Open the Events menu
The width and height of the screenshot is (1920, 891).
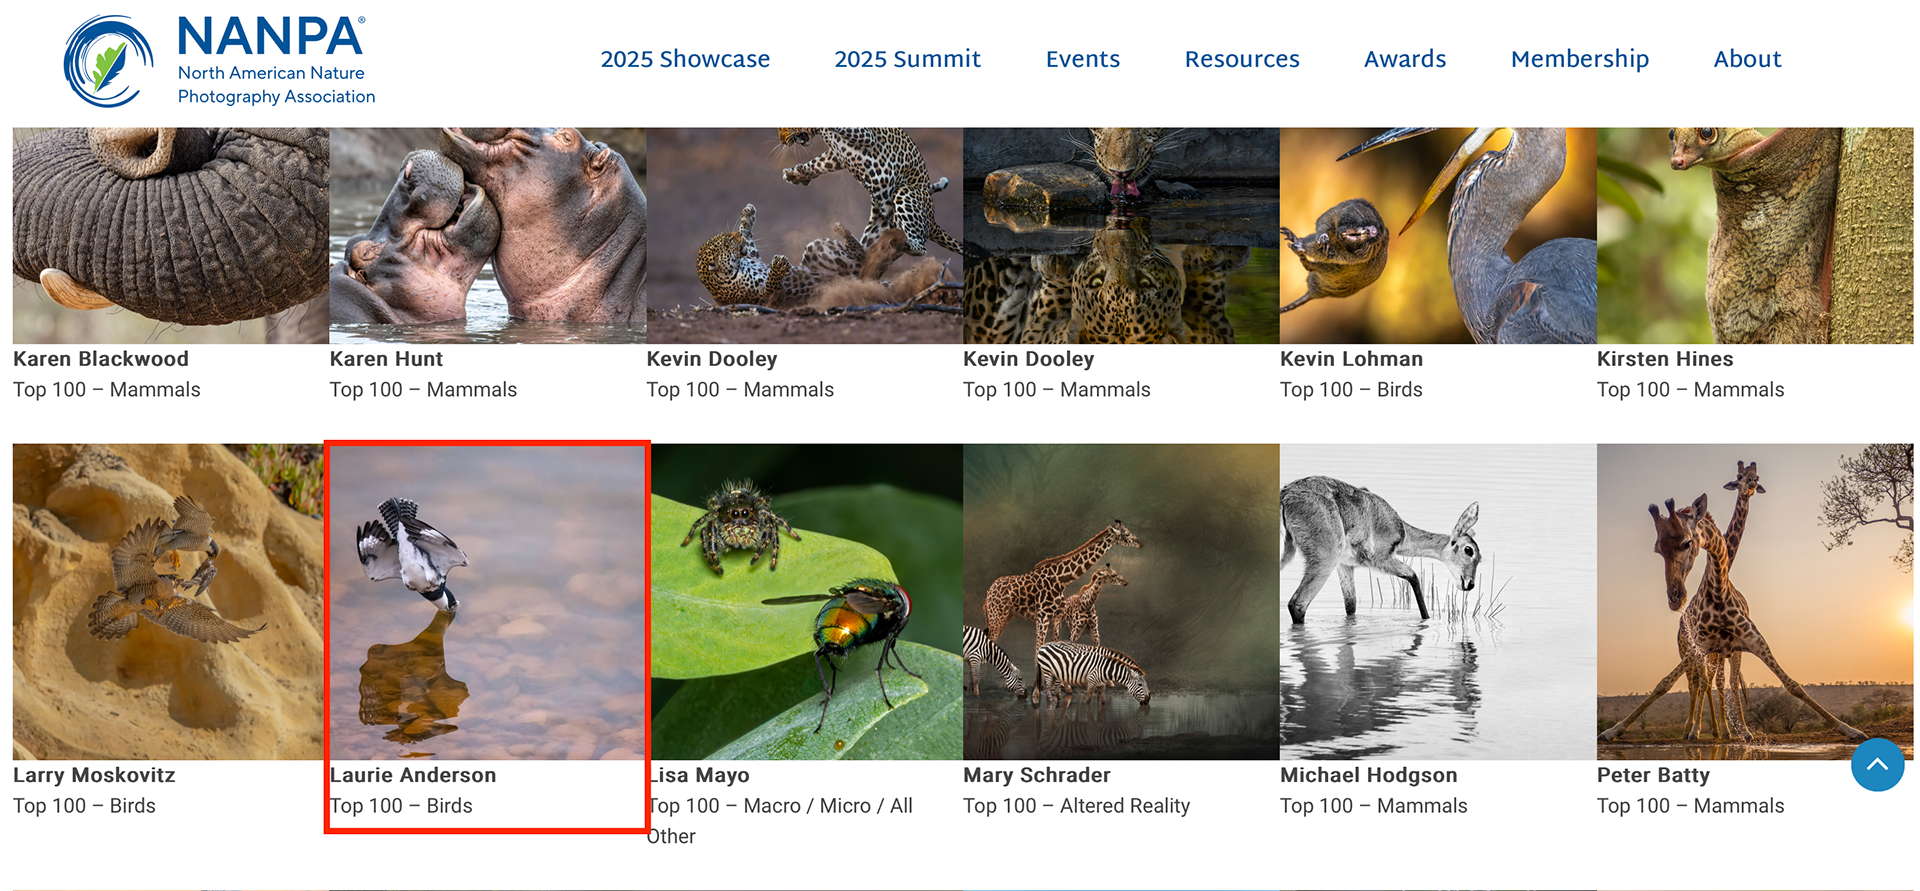click(1083, 59)
